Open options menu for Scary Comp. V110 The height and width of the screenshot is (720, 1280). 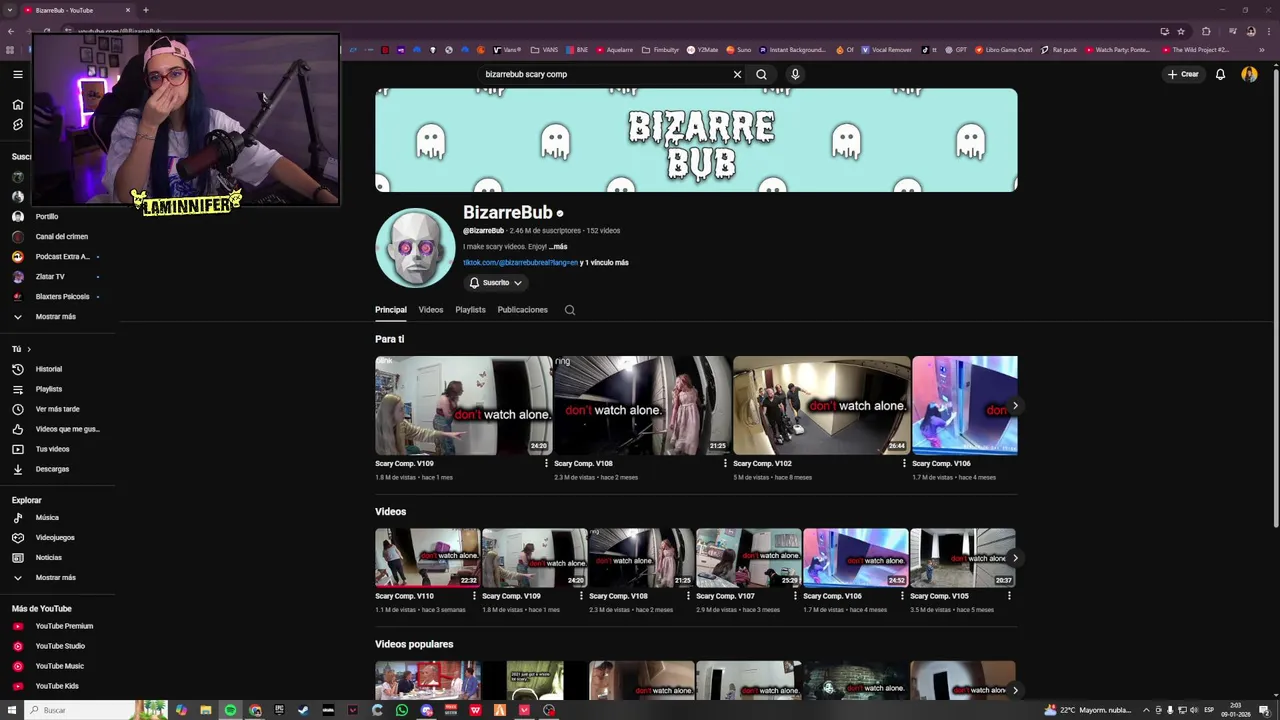click(474, 596)
